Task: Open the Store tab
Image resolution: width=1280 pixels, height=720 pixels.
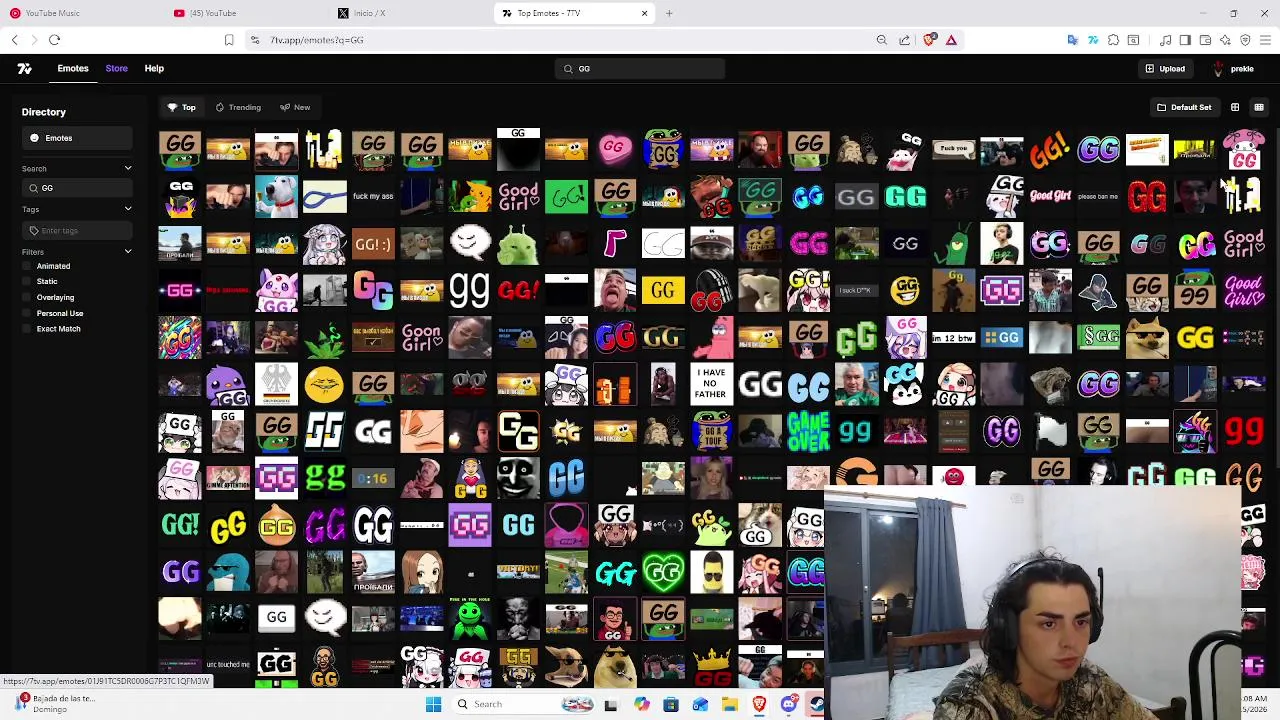Action: click(x=116, y=68)
